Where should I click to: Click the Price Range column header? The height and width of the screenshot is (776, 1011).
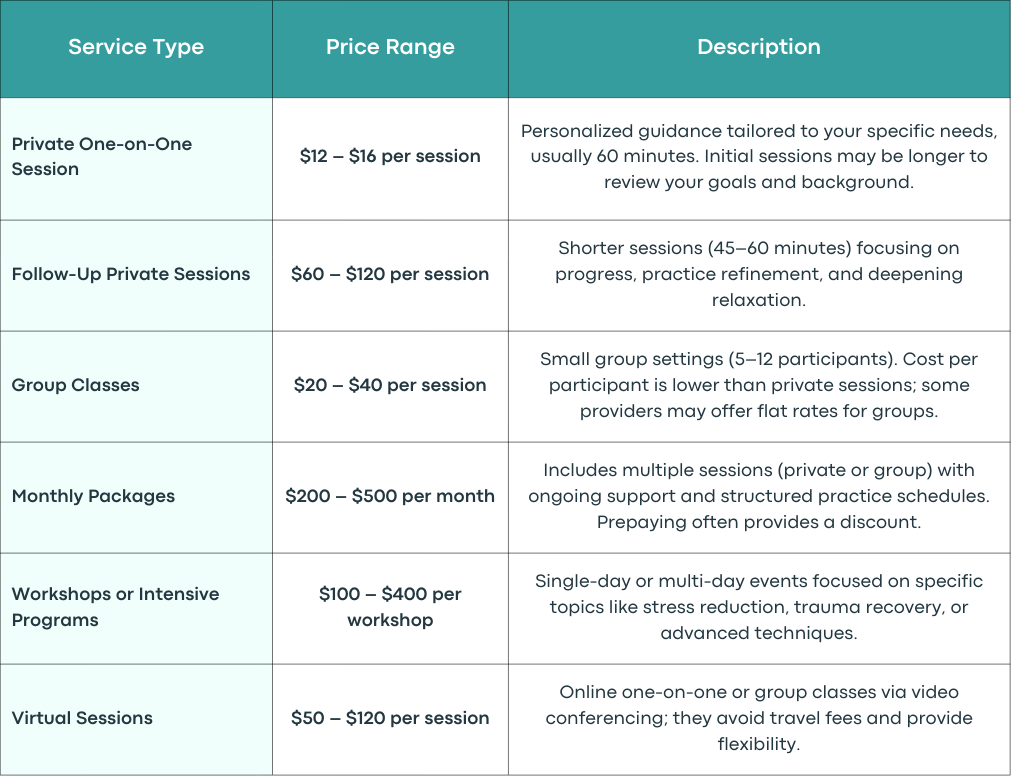click(390, 49)
